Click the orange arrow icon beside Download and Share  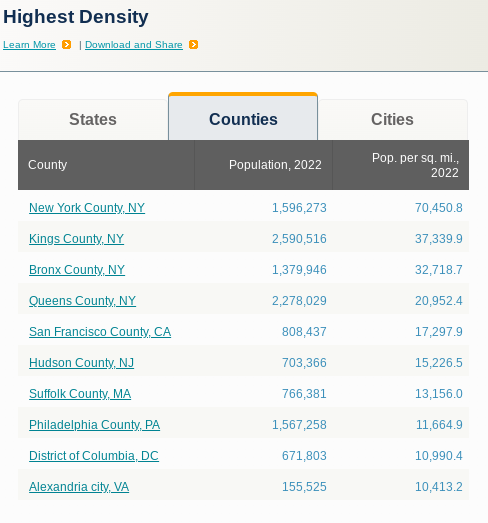(193, 45)
